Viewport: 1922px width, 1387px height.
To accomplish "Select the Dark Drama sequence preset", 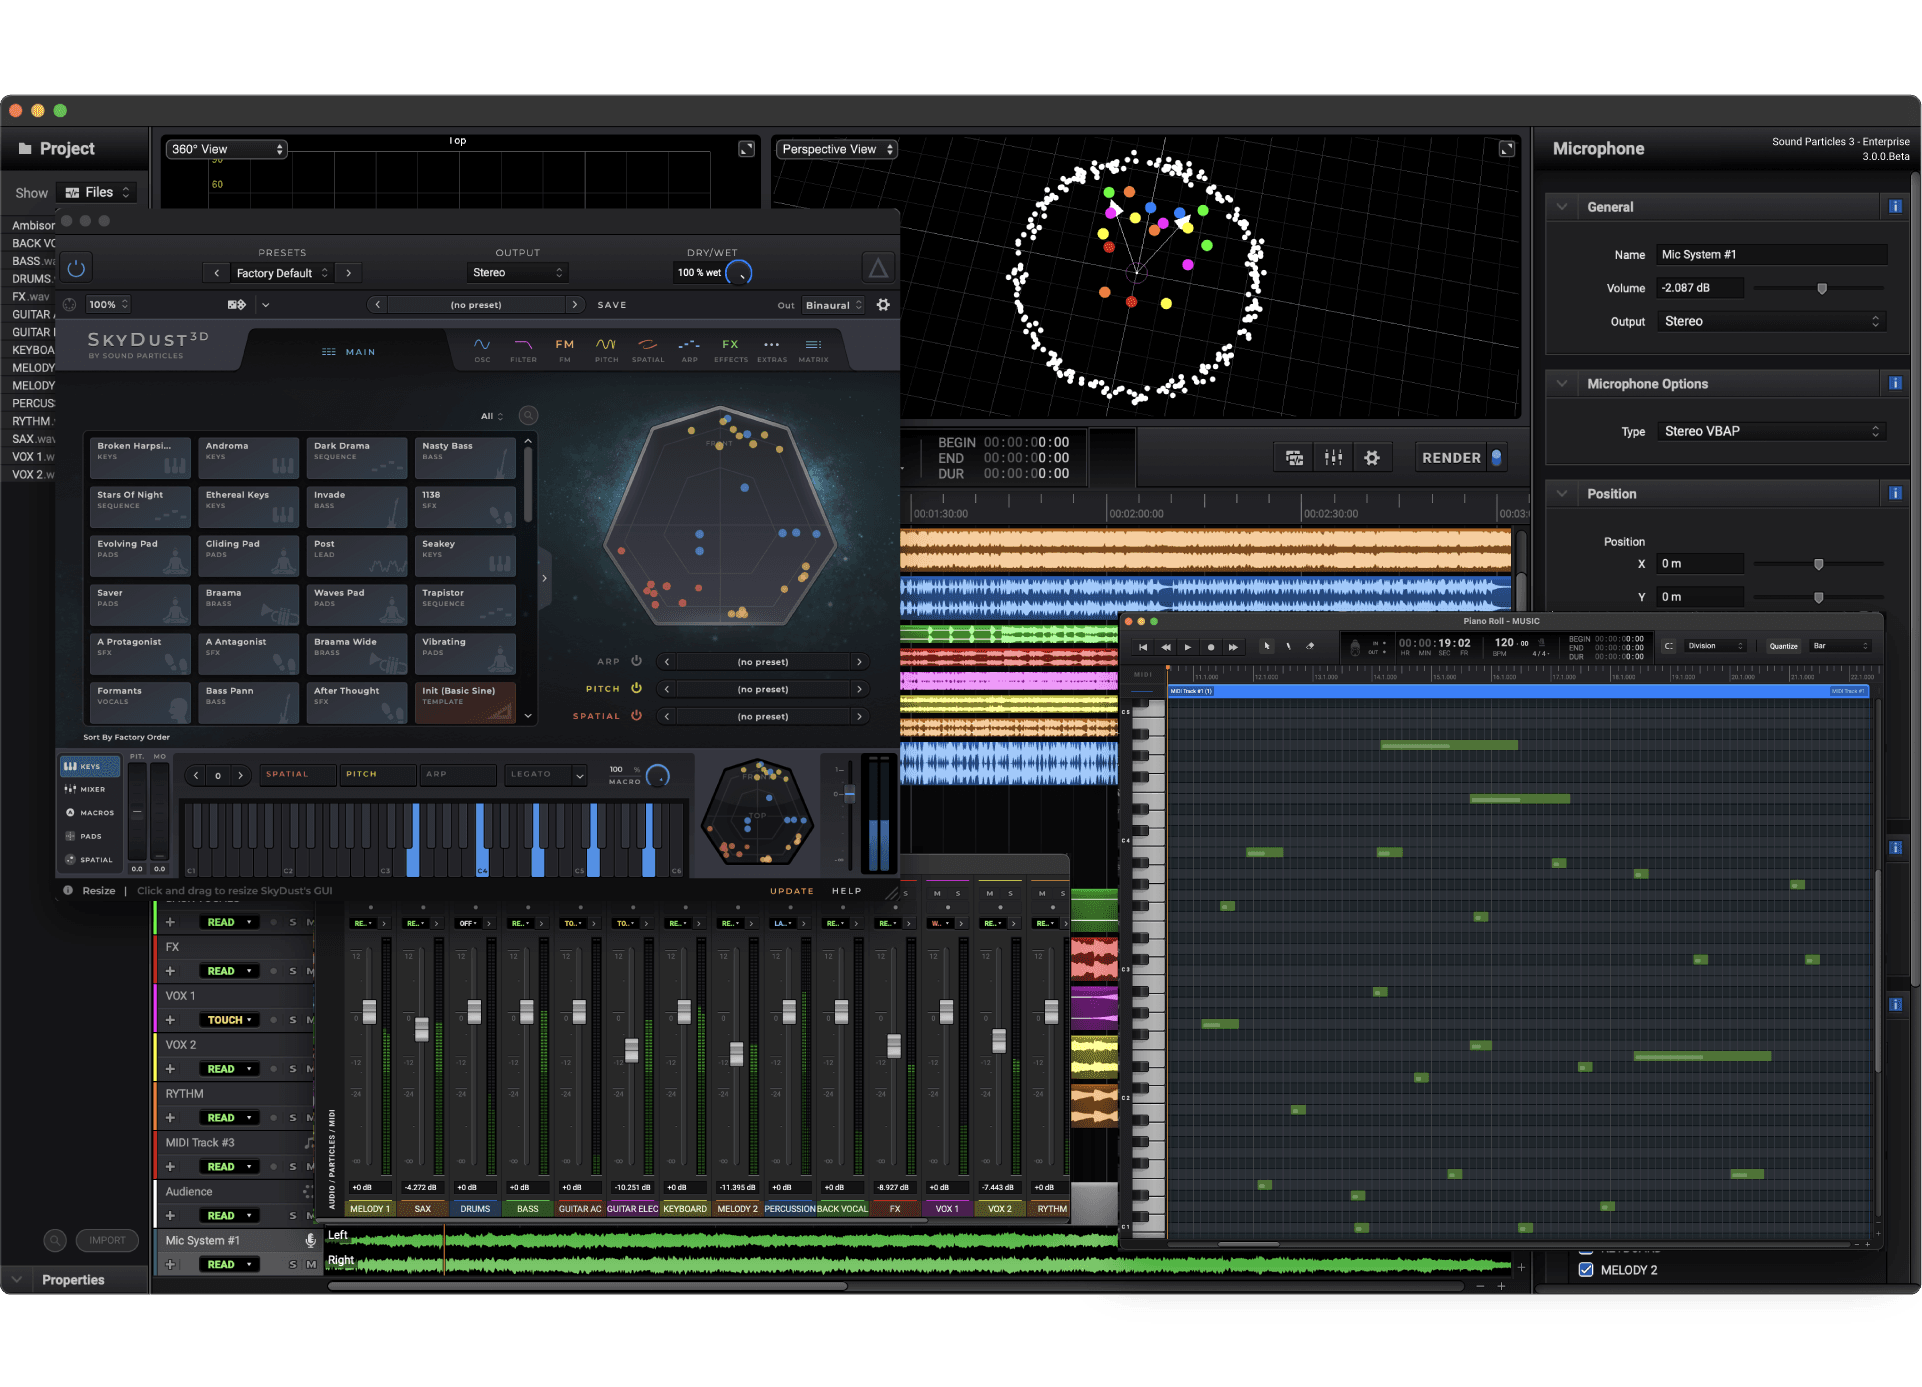I will point(356,457).
